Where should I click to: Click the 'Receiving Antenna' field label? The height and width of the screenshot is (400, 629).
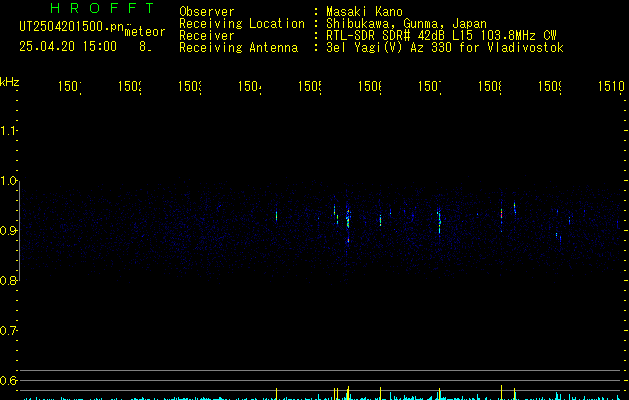(x=238, y=48)
